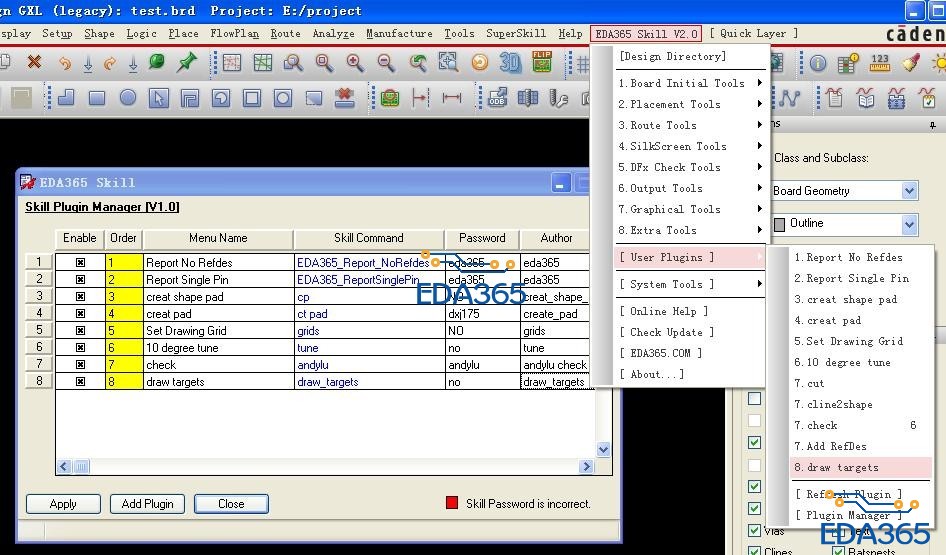946x555 pixels.
Task: Select the Shape Add Circle tool
Action: 128,98
